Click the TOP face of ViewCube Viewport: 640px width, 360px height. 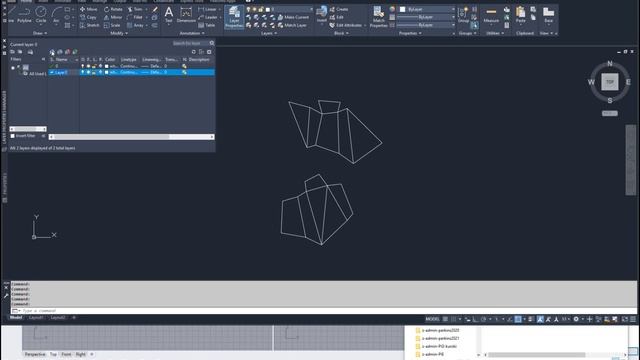tap(609, 82)
